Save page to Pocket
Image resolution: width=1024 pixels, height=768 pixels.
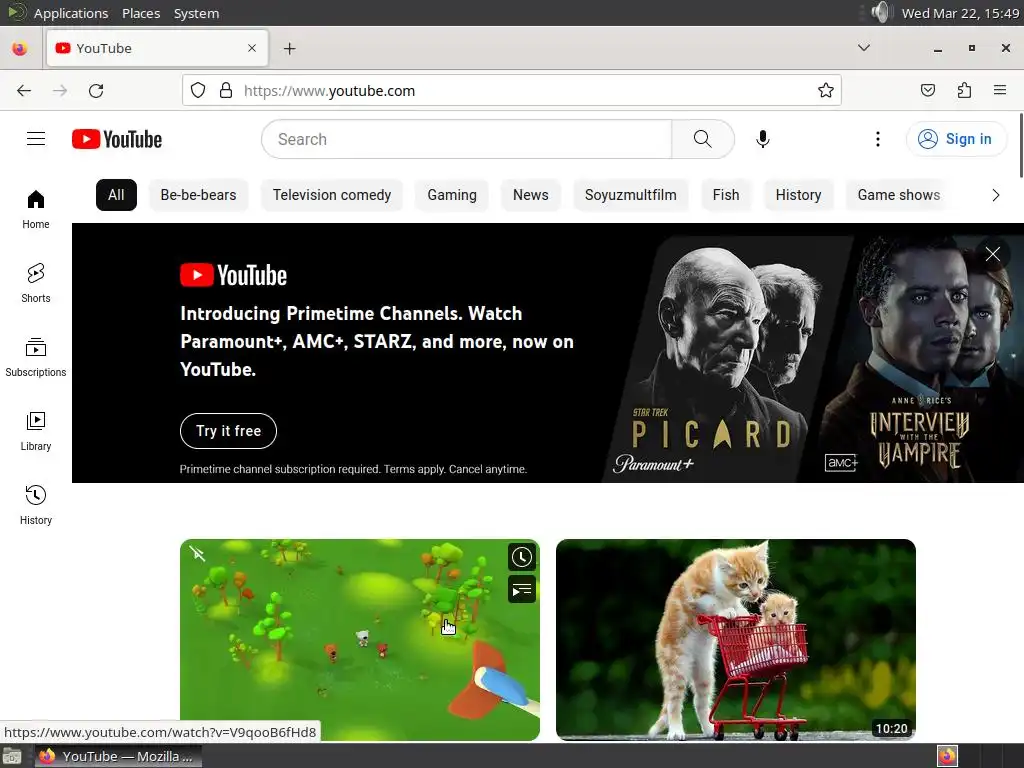point(927,91)
